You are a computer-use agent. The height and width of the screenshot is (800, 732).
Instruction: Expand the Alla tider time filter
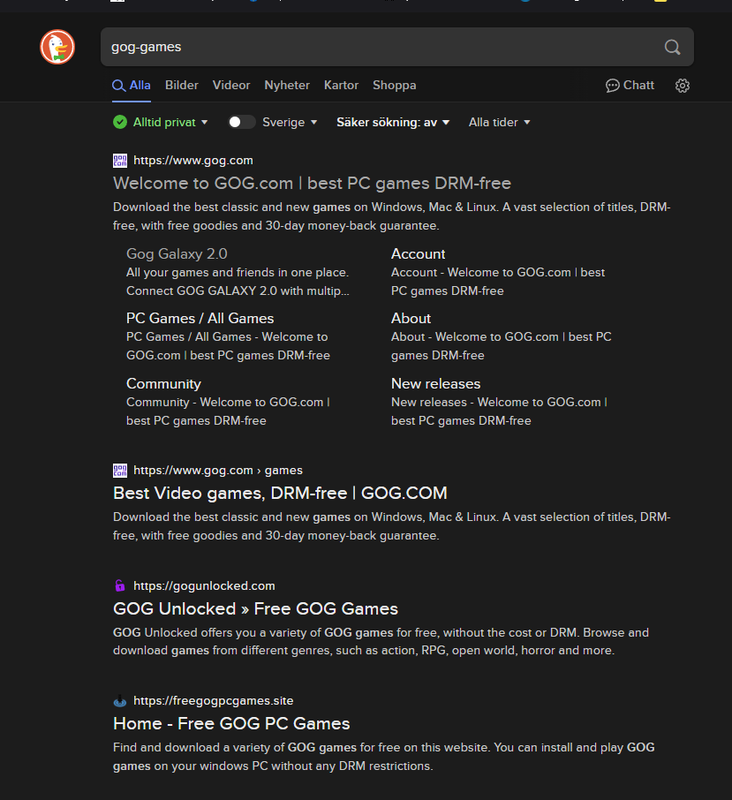pyautogui.click(x=499, y=122)
